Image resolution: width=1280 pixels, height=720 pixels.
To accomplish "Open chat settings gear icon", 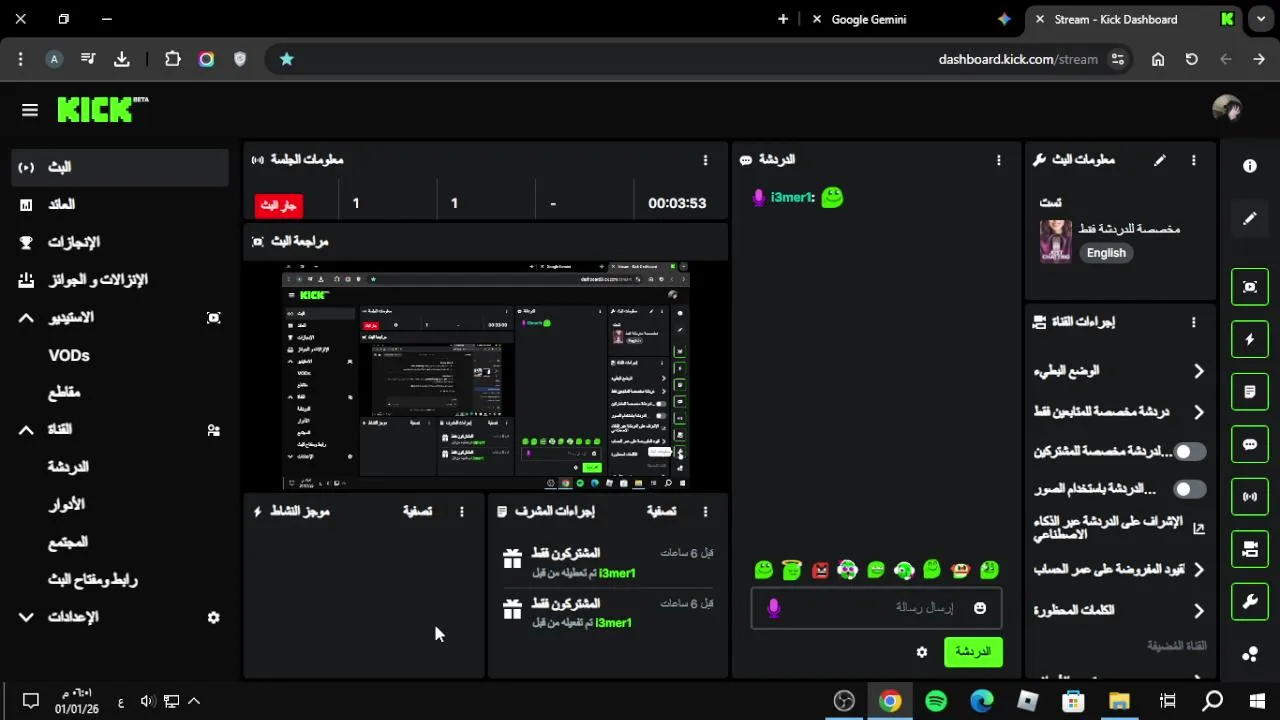I will point(922,652).
